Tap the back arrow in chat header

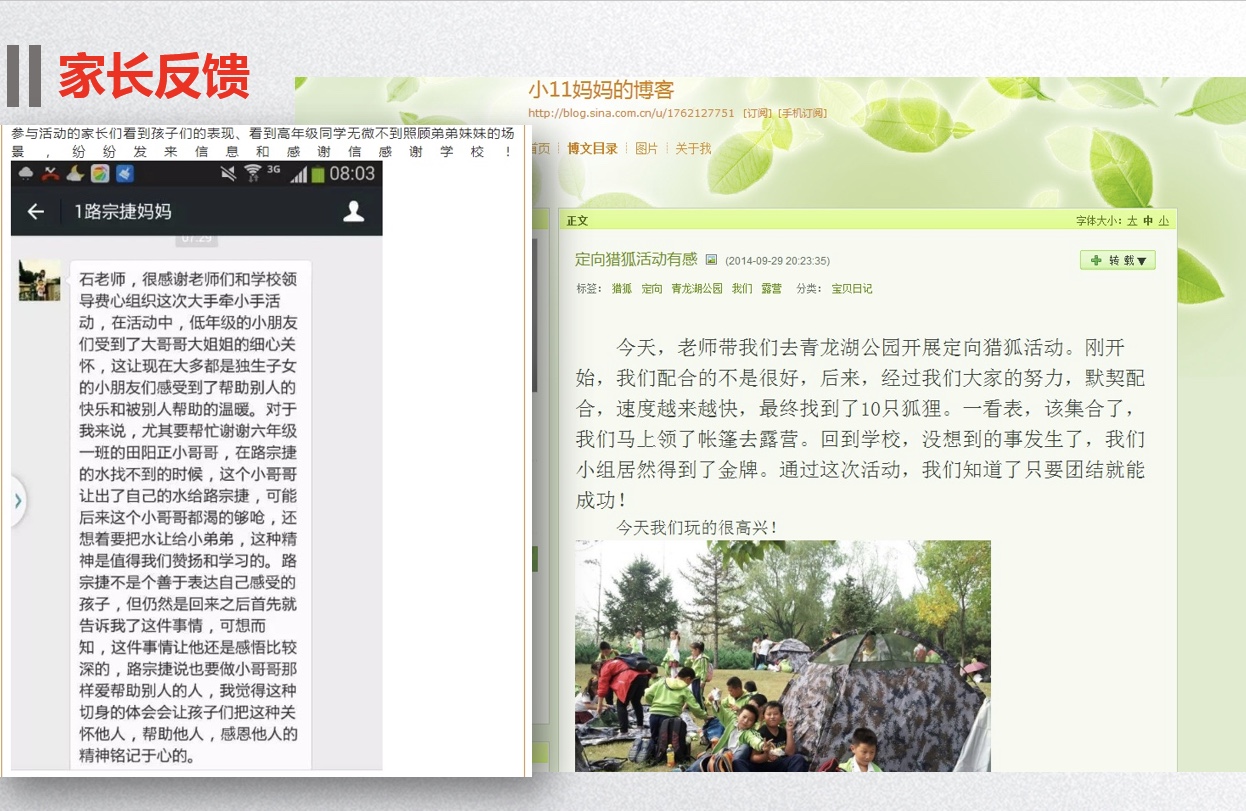[36, 211]
